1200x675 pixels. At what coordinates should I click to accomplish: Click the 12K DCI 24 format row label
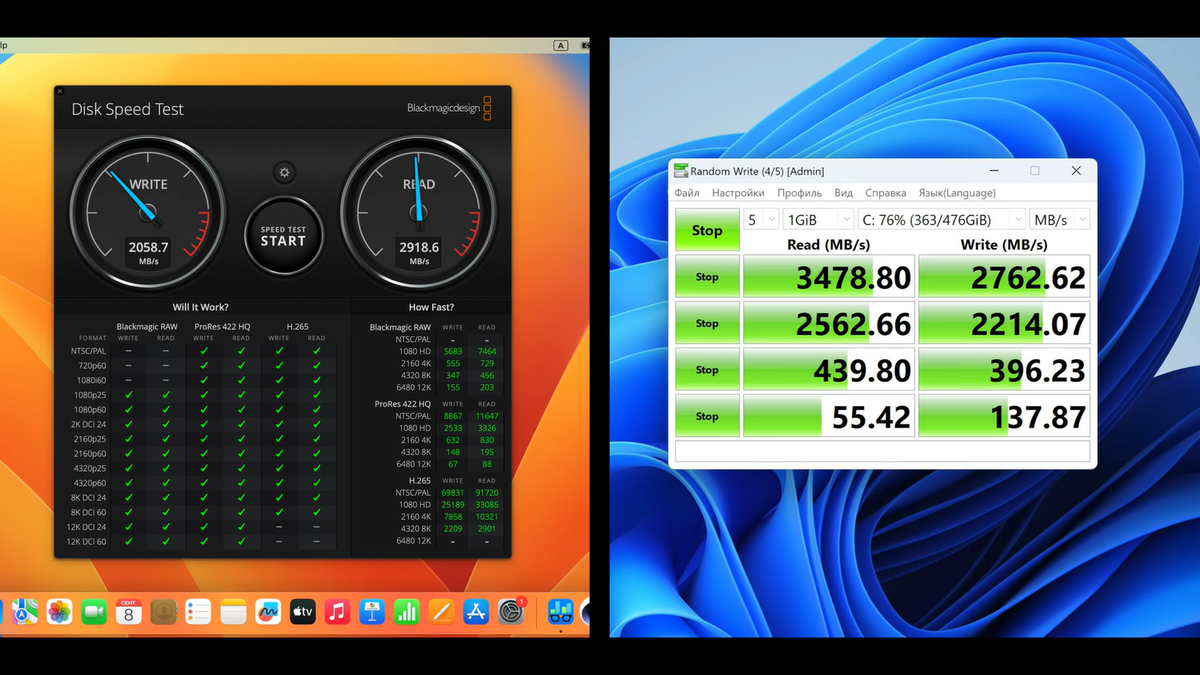point(87,527)
